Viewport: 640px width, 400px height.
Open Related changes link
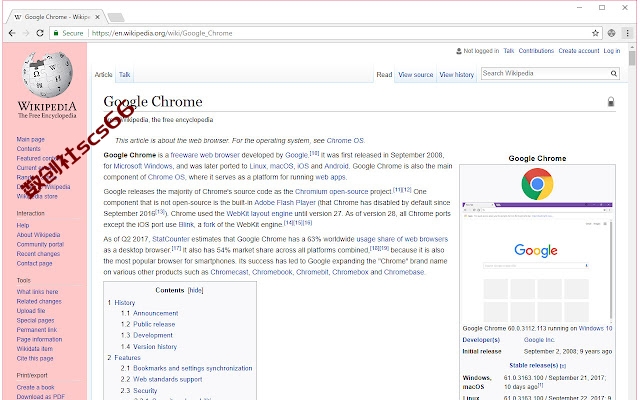[39, 301]
